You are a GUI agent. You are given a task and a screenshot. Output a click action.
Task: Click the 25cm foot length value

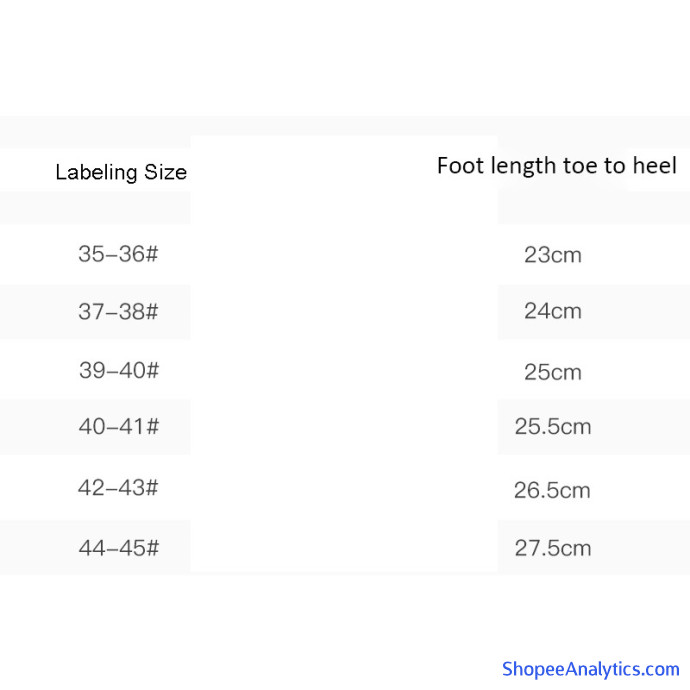pos(552,373)
